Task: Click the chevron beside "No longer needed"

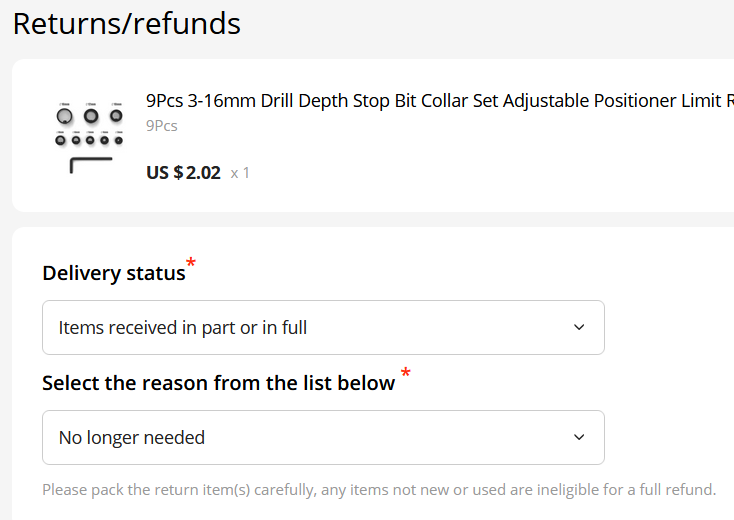Action: pyautogui.click(x=578, y=437)
